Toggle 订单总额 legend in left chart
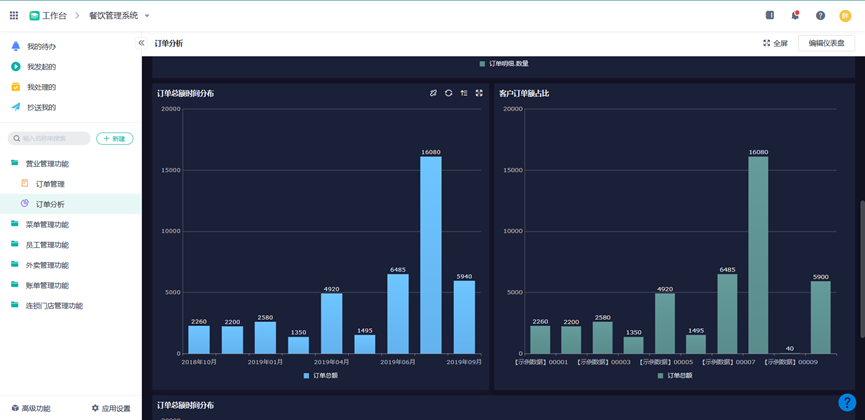This screenshot has height=420, width=865. (x=320, y=376)
